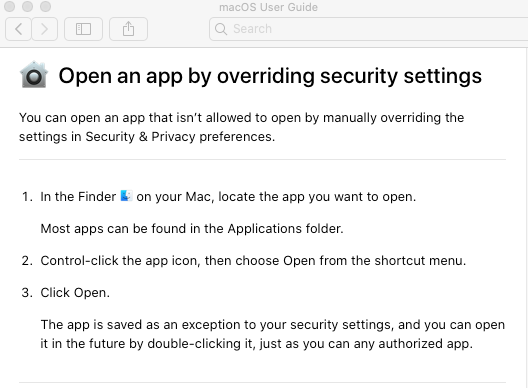This screenshot has height=388, width=528.
Task: Select step 1 about locating the app
Action: tap(228, 196)
